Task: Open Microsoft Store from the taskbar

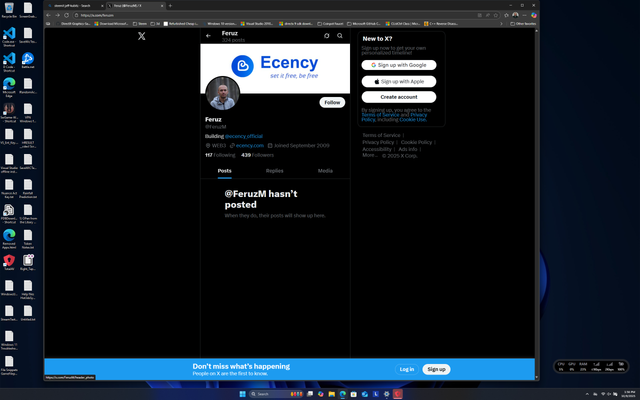Action: [x=353, y=394]
